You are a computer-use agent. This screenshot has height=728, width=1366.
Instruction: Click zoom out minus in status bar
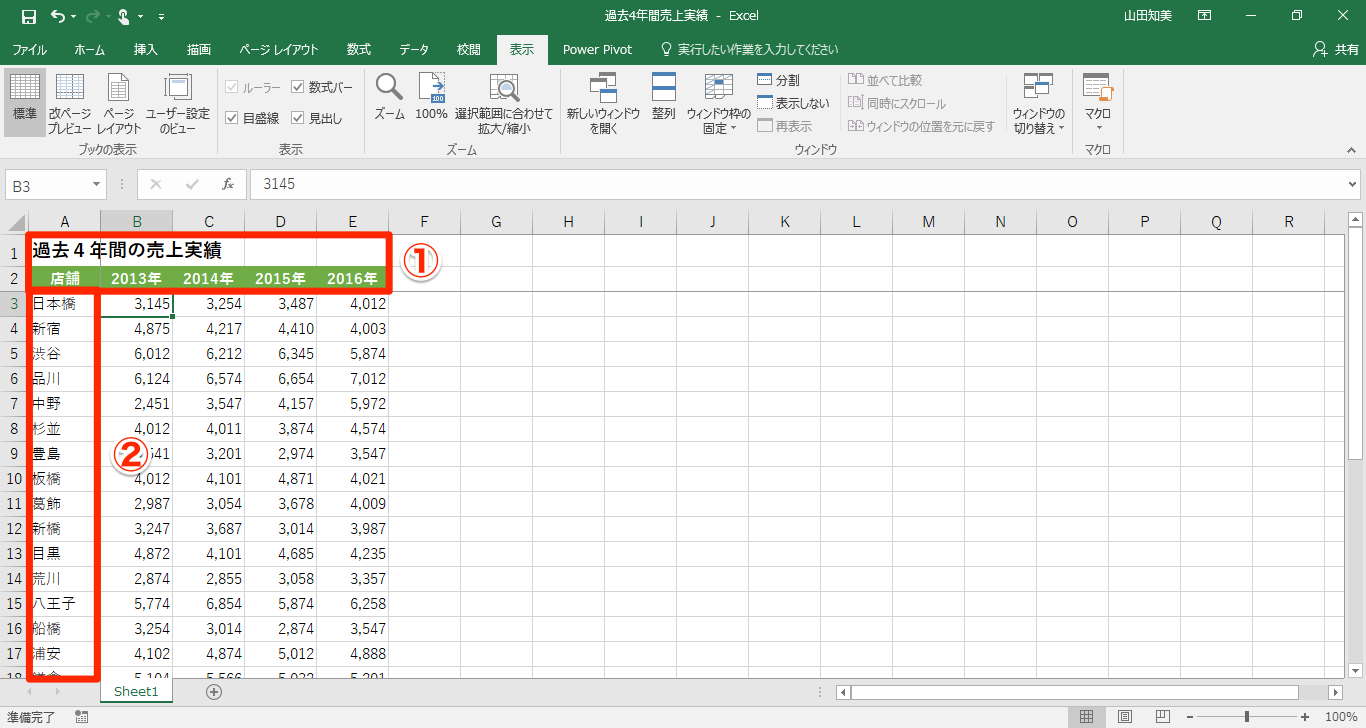pos(1191,717)
